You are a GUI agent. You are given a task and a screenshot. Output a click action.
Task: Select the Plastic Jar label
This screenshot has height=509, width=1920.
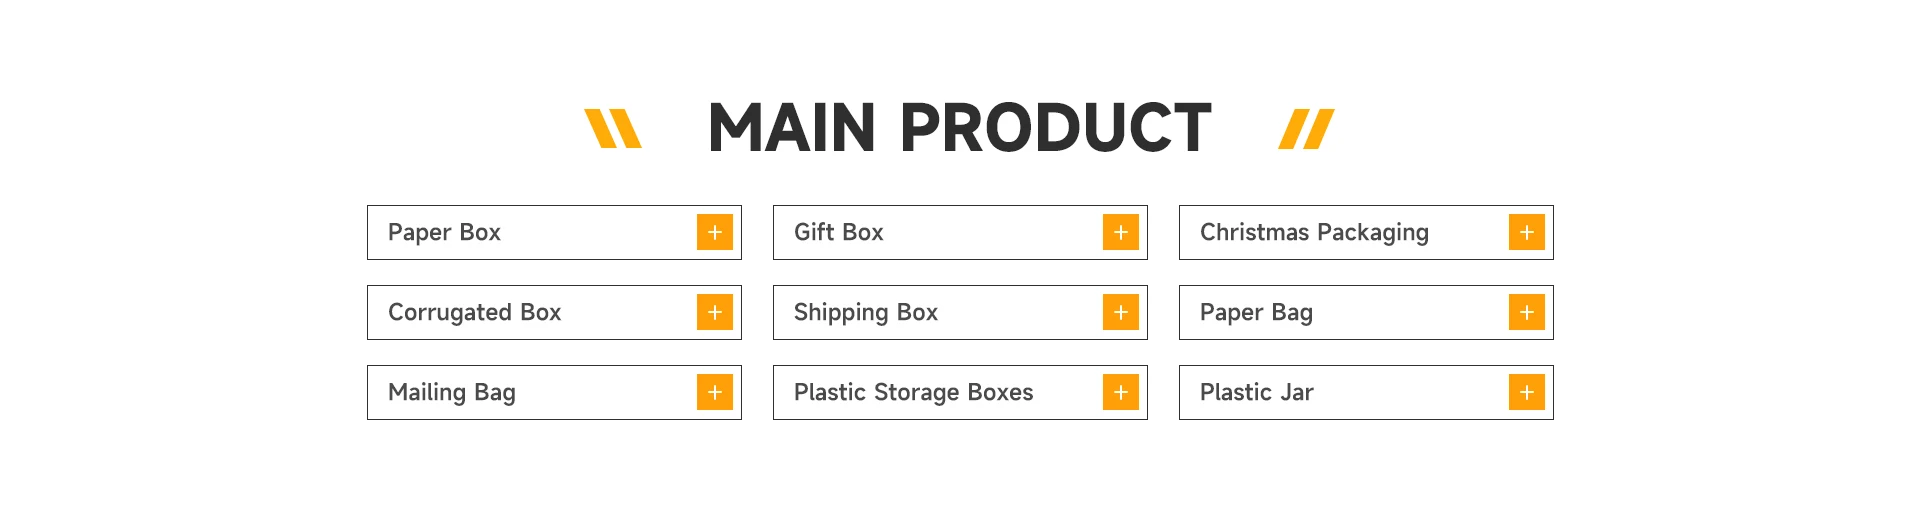pos(1256,392)
